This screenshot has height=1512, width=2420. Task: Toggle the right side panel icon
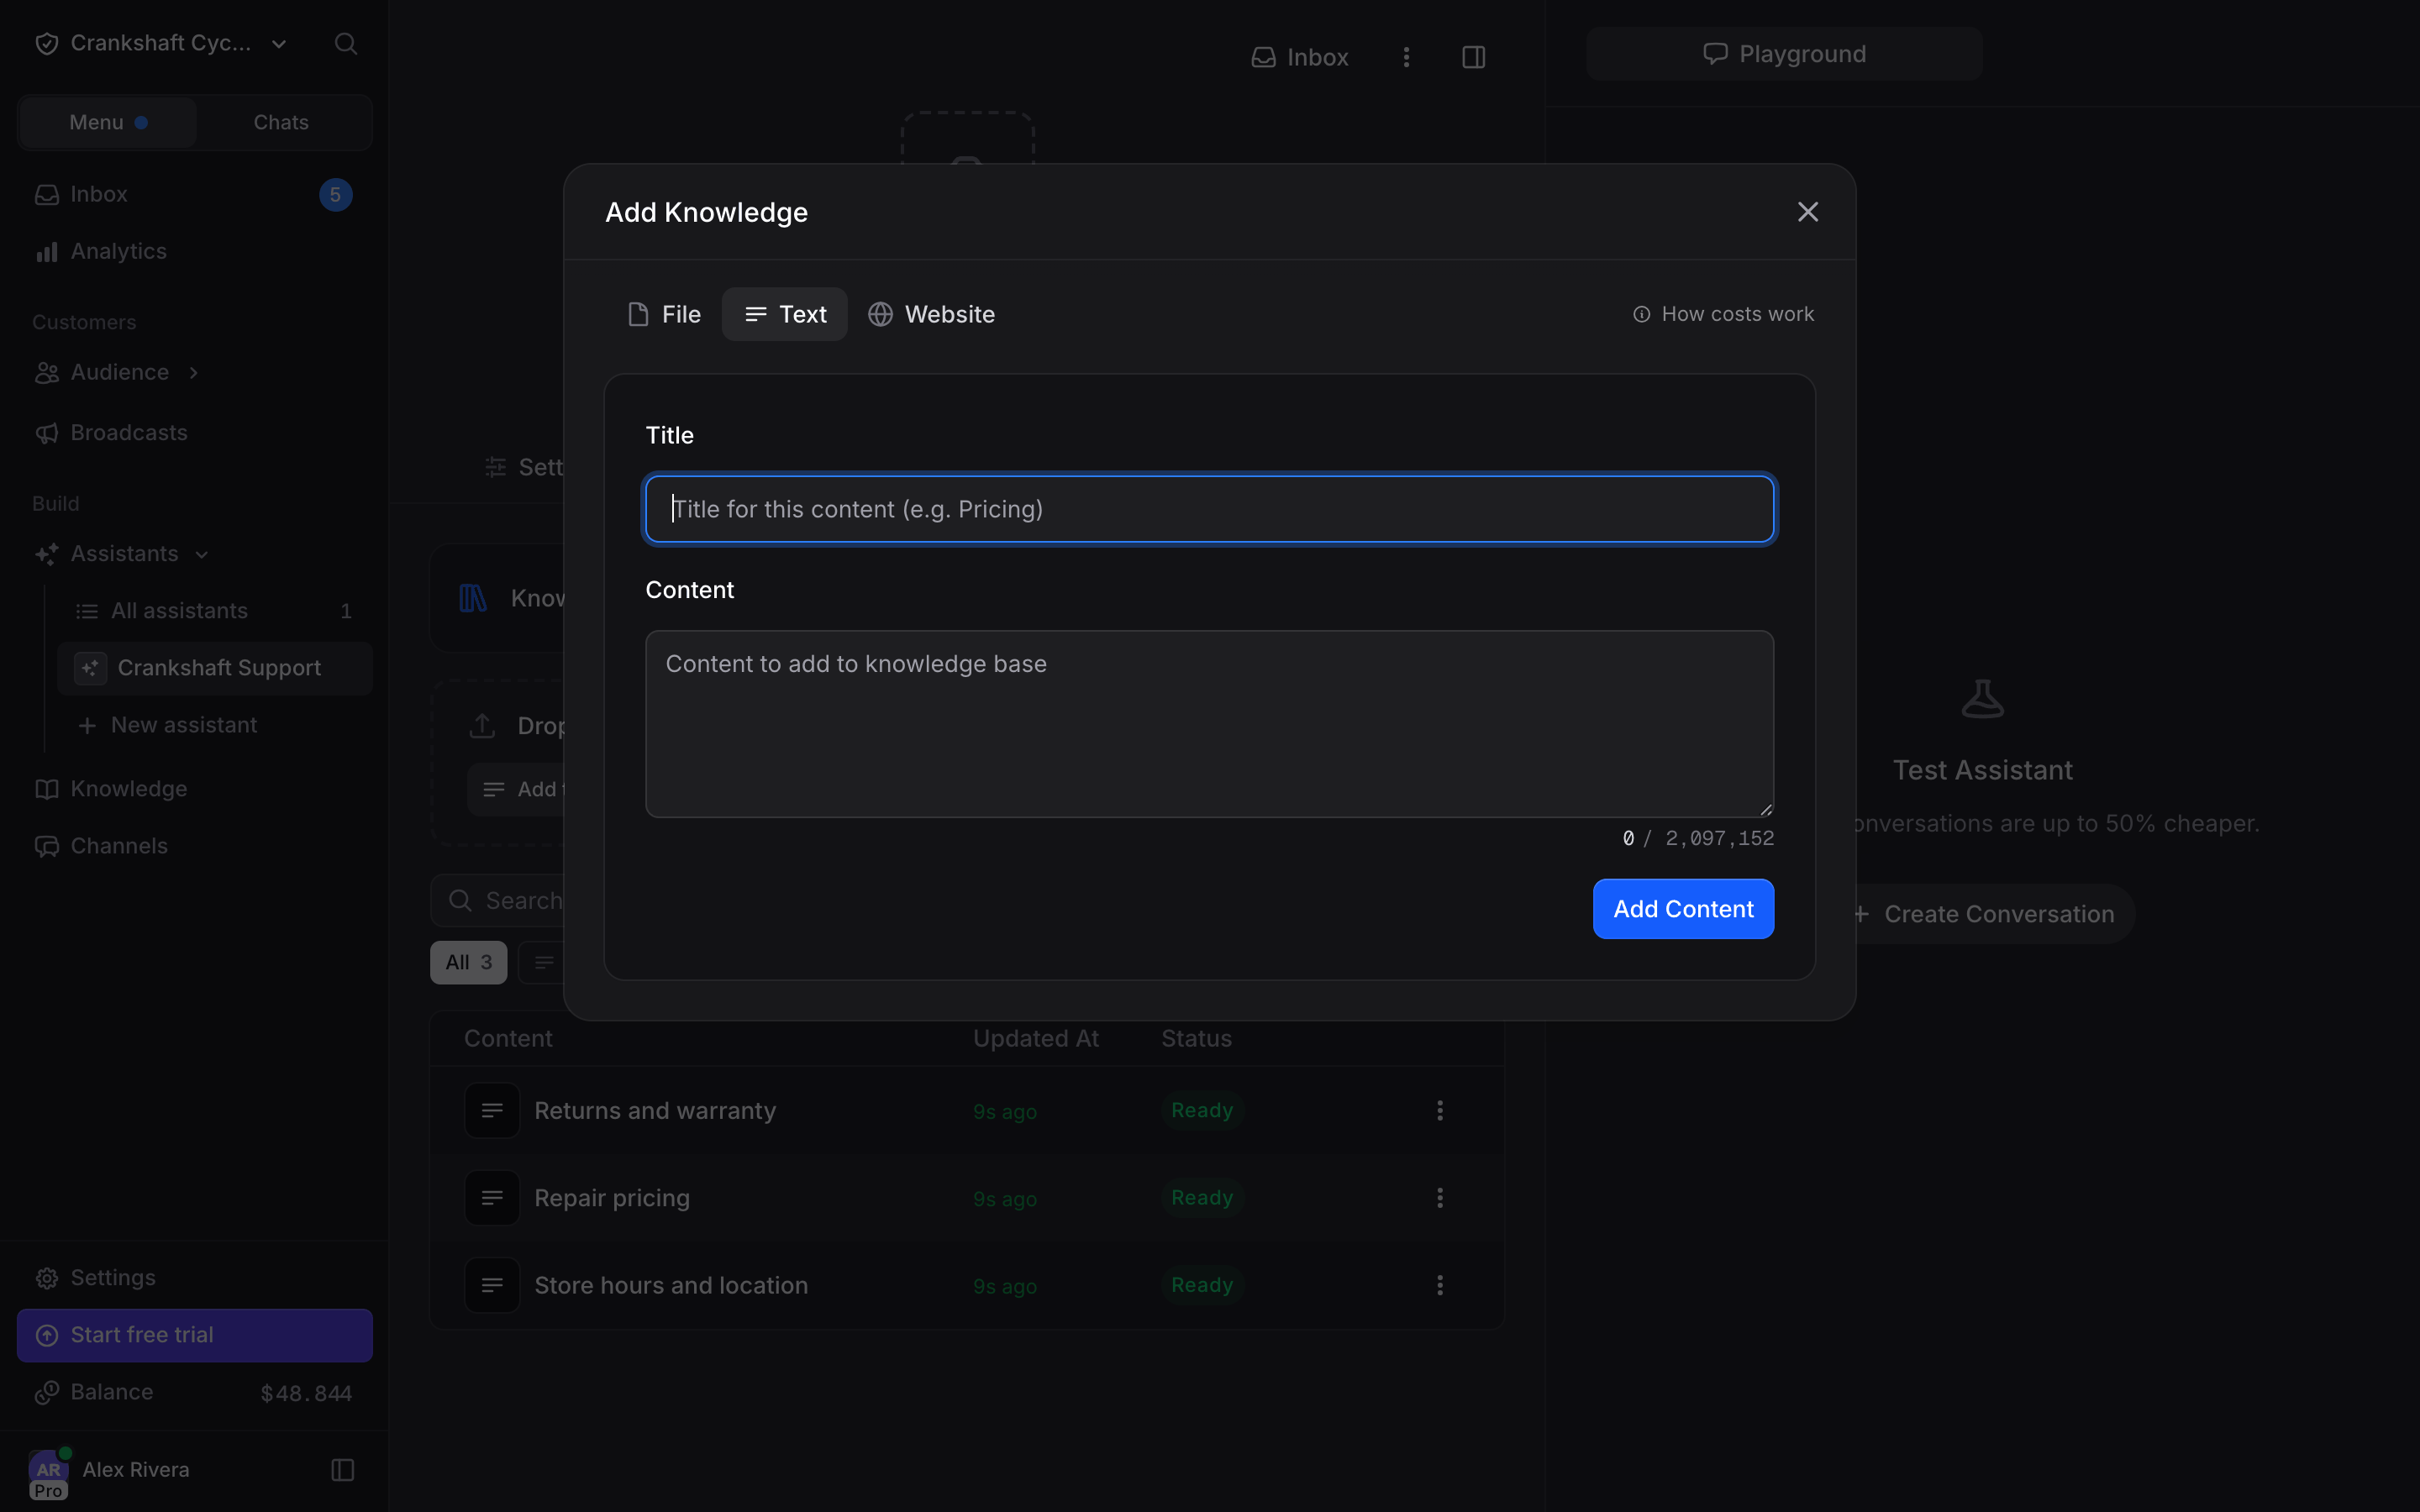click(x=1473, y=57)
